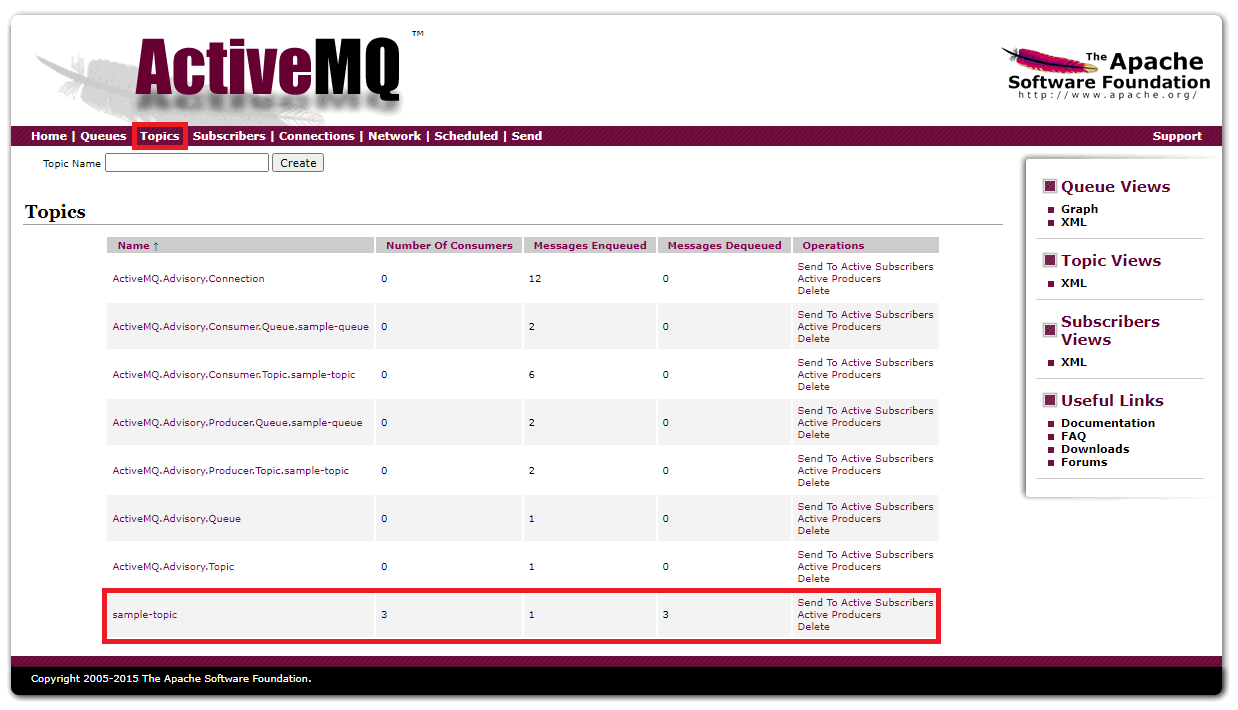Viewport: 1238px width, 710px height.
Task: Open the Downloads link
Action: coord(1095,449)
